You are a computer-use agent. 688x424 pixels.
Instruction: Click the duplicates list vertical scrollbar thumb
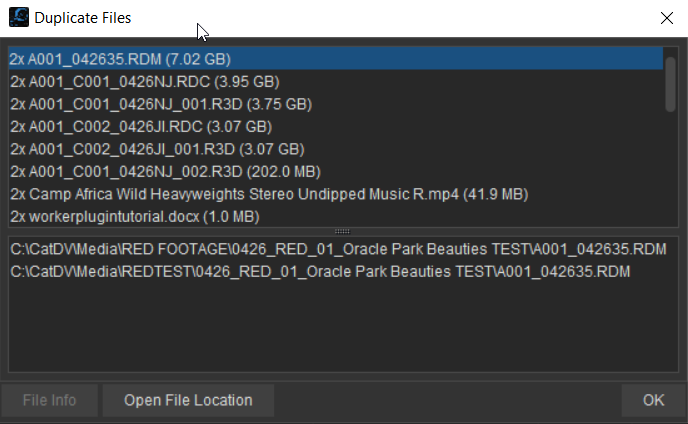tap(670, 84)
